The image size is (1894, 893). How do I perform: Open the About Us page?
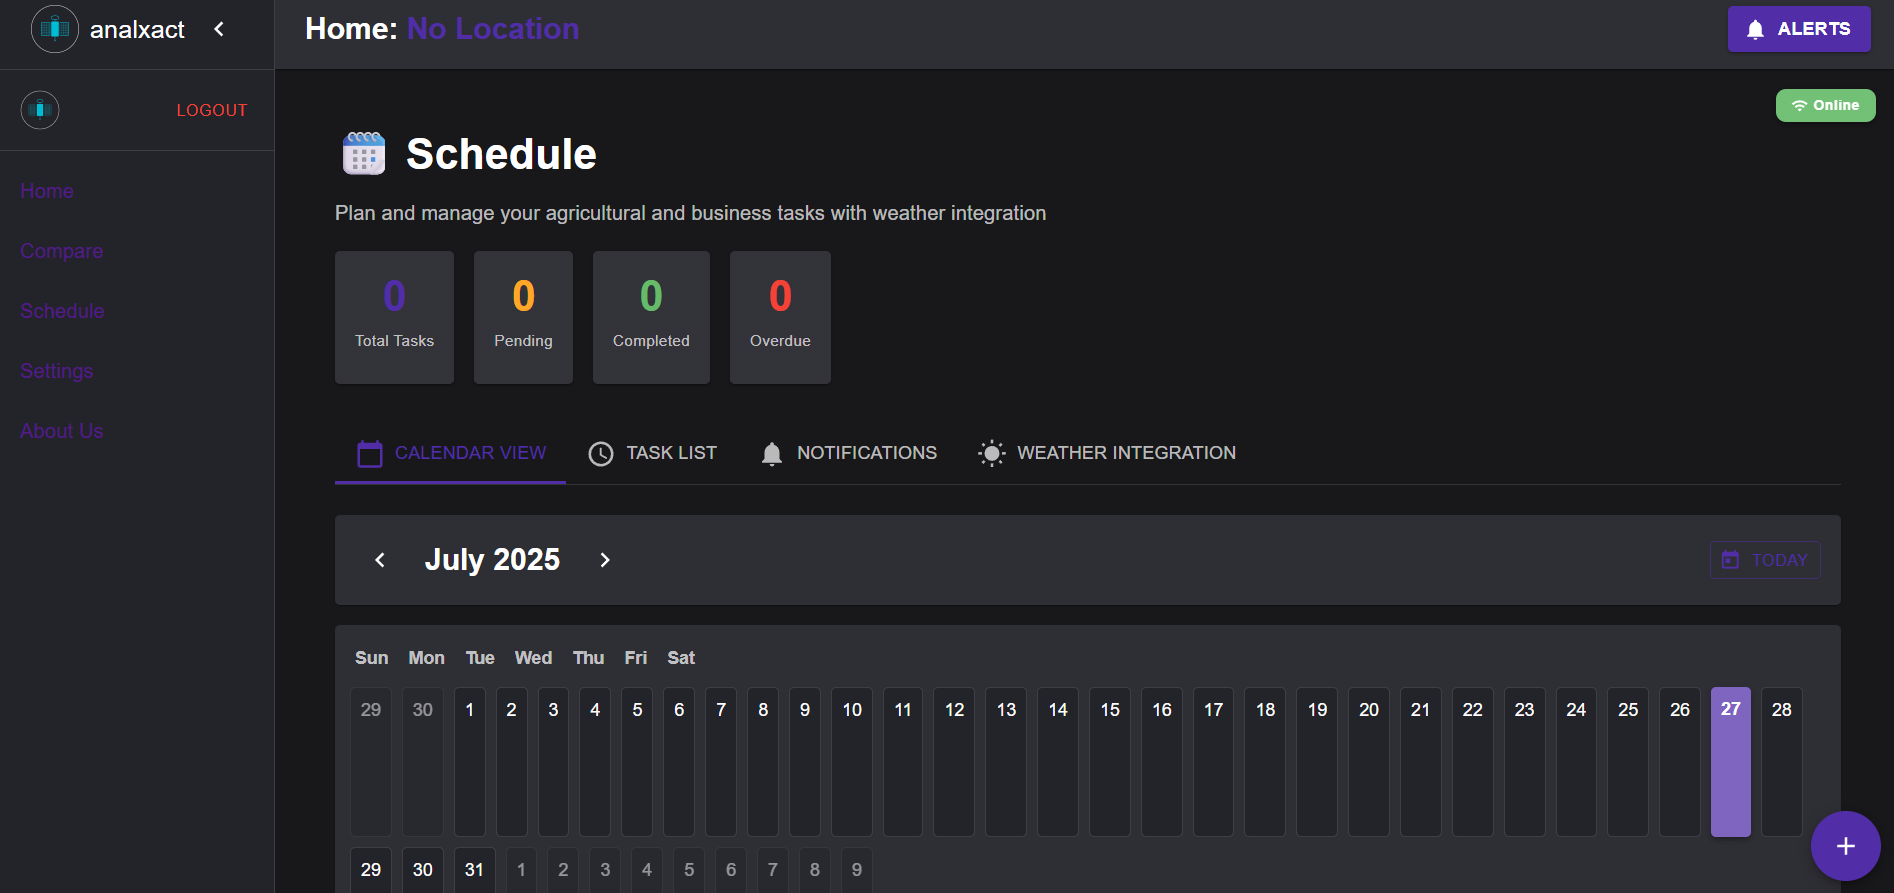point(62,431)
